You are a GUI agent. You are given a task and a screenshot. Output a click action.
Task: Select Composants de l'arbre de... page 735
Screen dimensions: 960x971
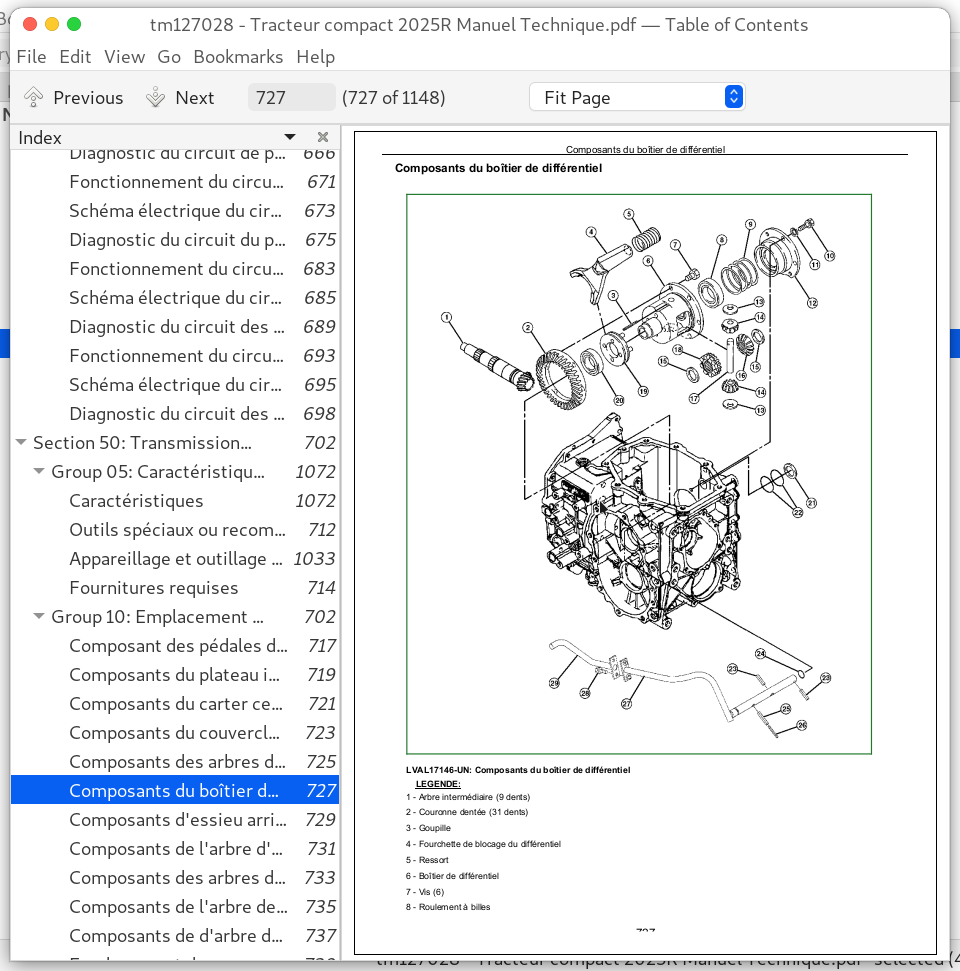175,907
